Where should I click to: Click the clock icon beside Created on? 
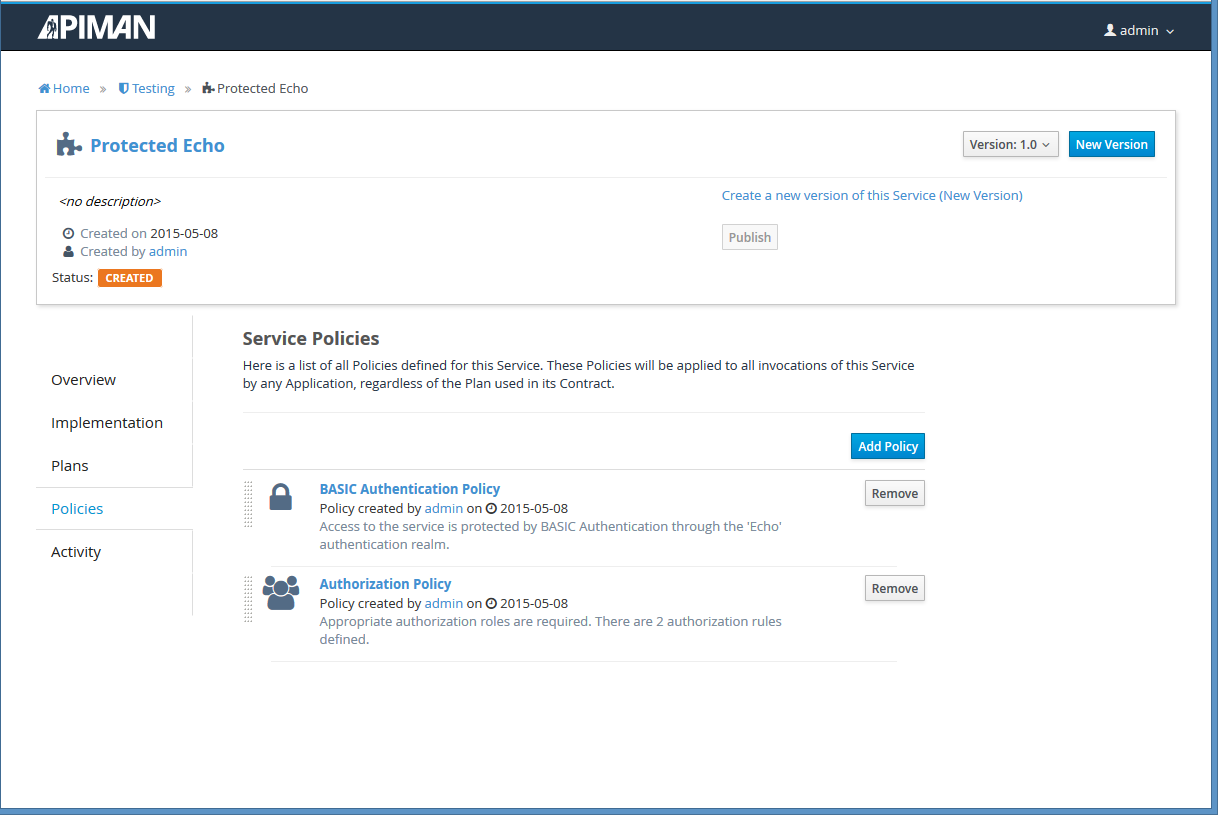point(68,233)
